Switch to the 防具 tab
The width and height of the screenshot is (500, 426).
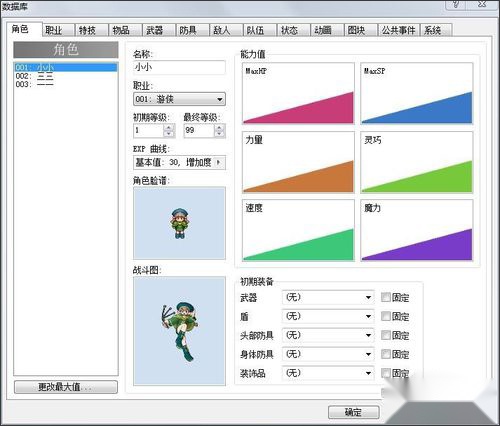point(192,30)
